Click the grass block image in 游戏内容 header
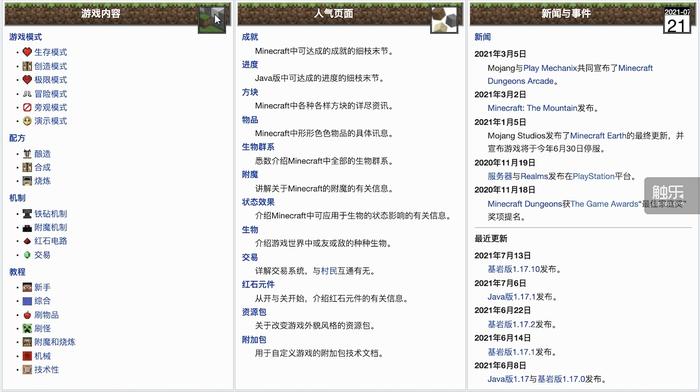700x392 pixels. [212, 20]
